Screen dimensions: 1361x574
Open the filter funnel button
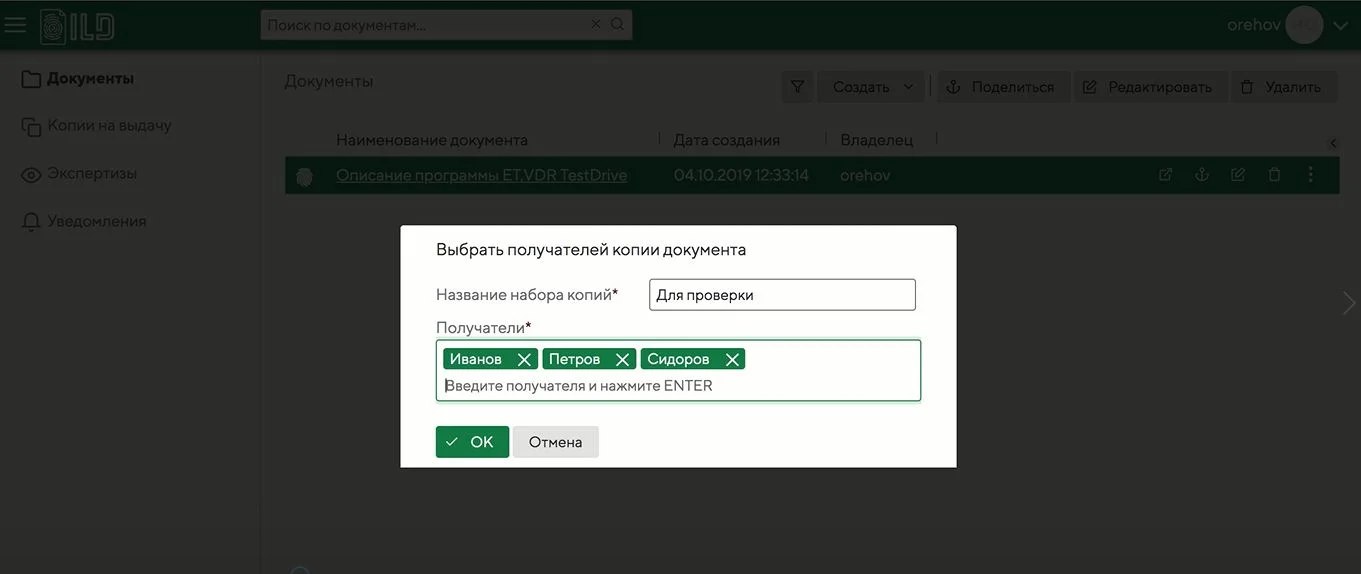797,87
